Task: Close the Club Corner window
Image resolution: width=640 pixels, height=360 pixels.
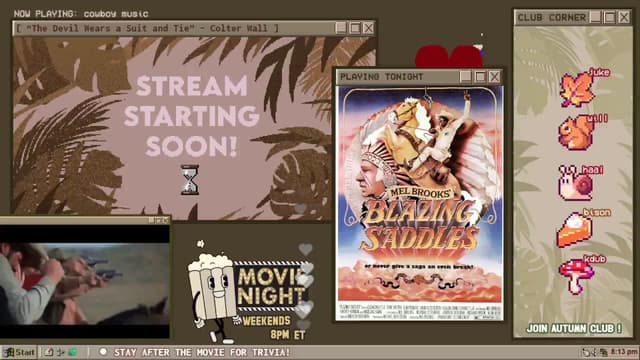Action: tap(624, 18)
